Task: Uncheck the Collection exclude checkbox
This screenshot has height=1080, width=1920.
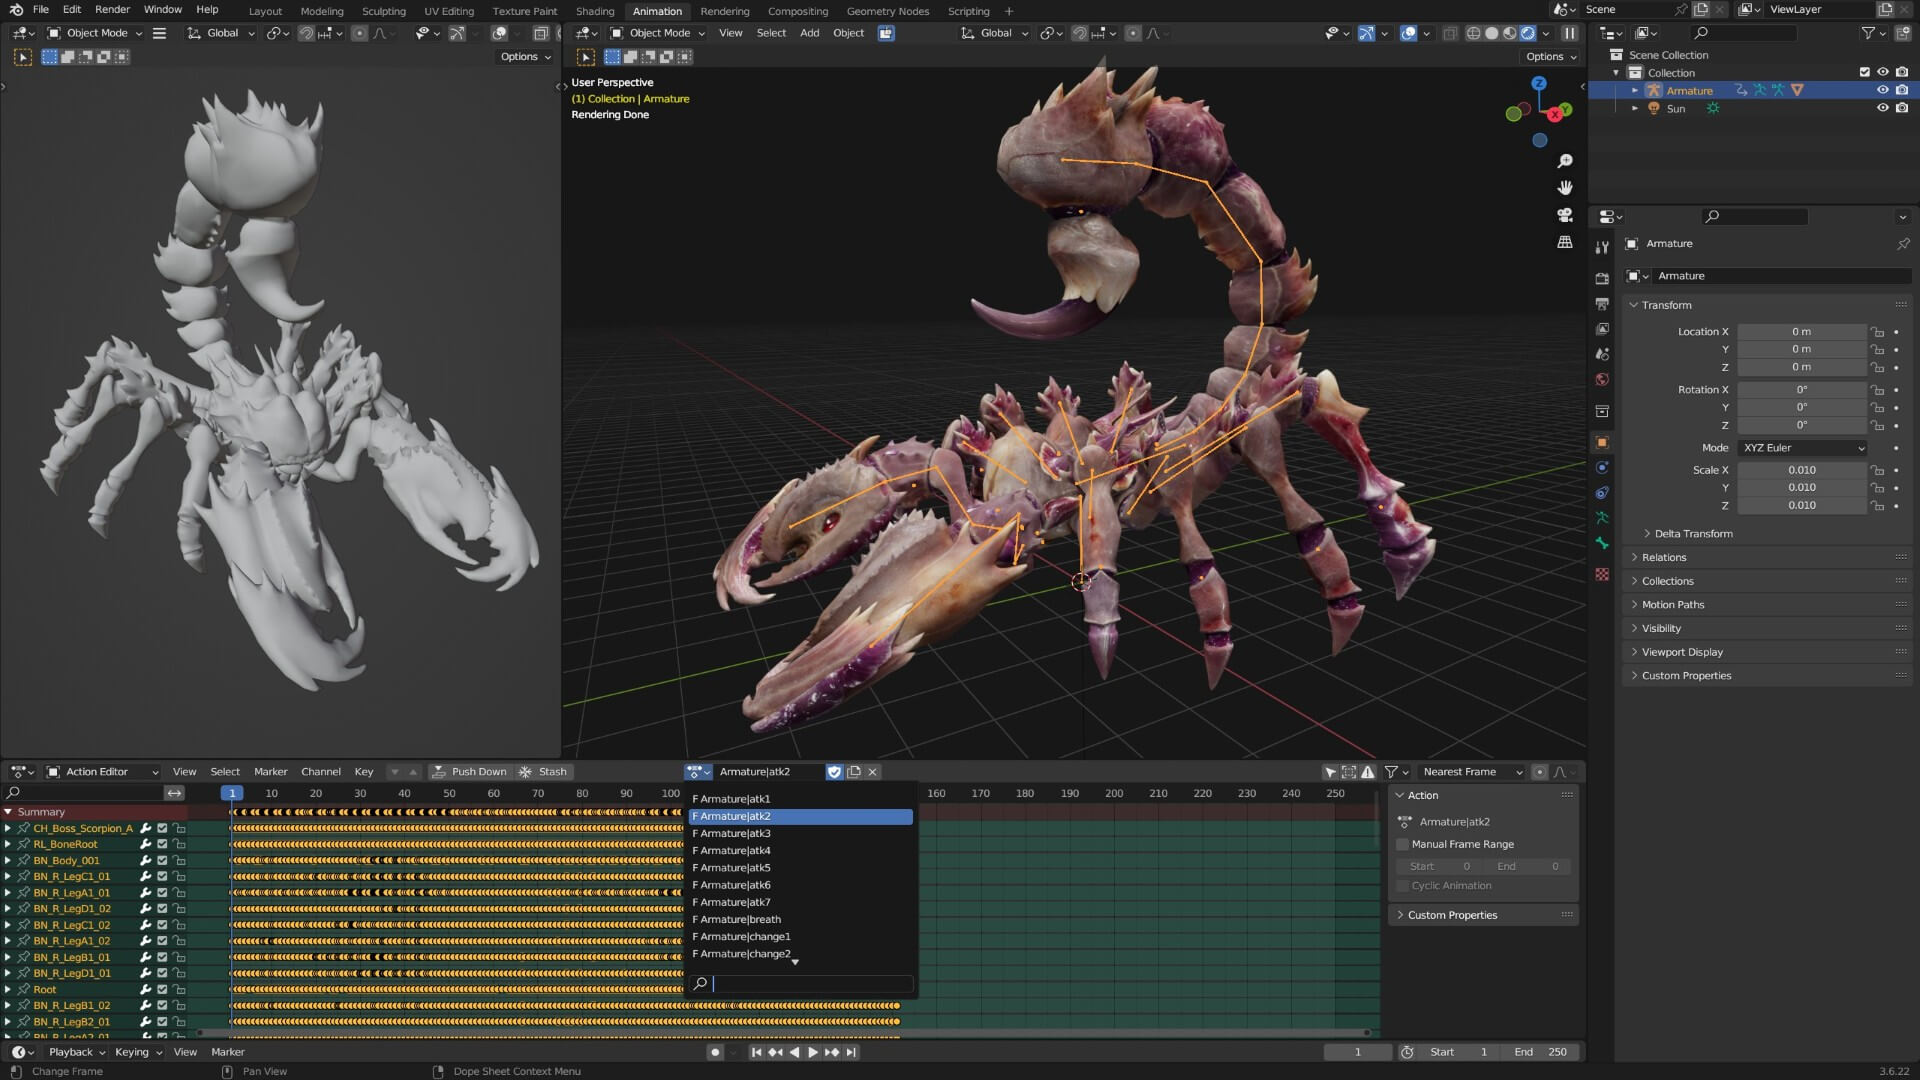Action: pyautogui.click(x=1864, y=73)
